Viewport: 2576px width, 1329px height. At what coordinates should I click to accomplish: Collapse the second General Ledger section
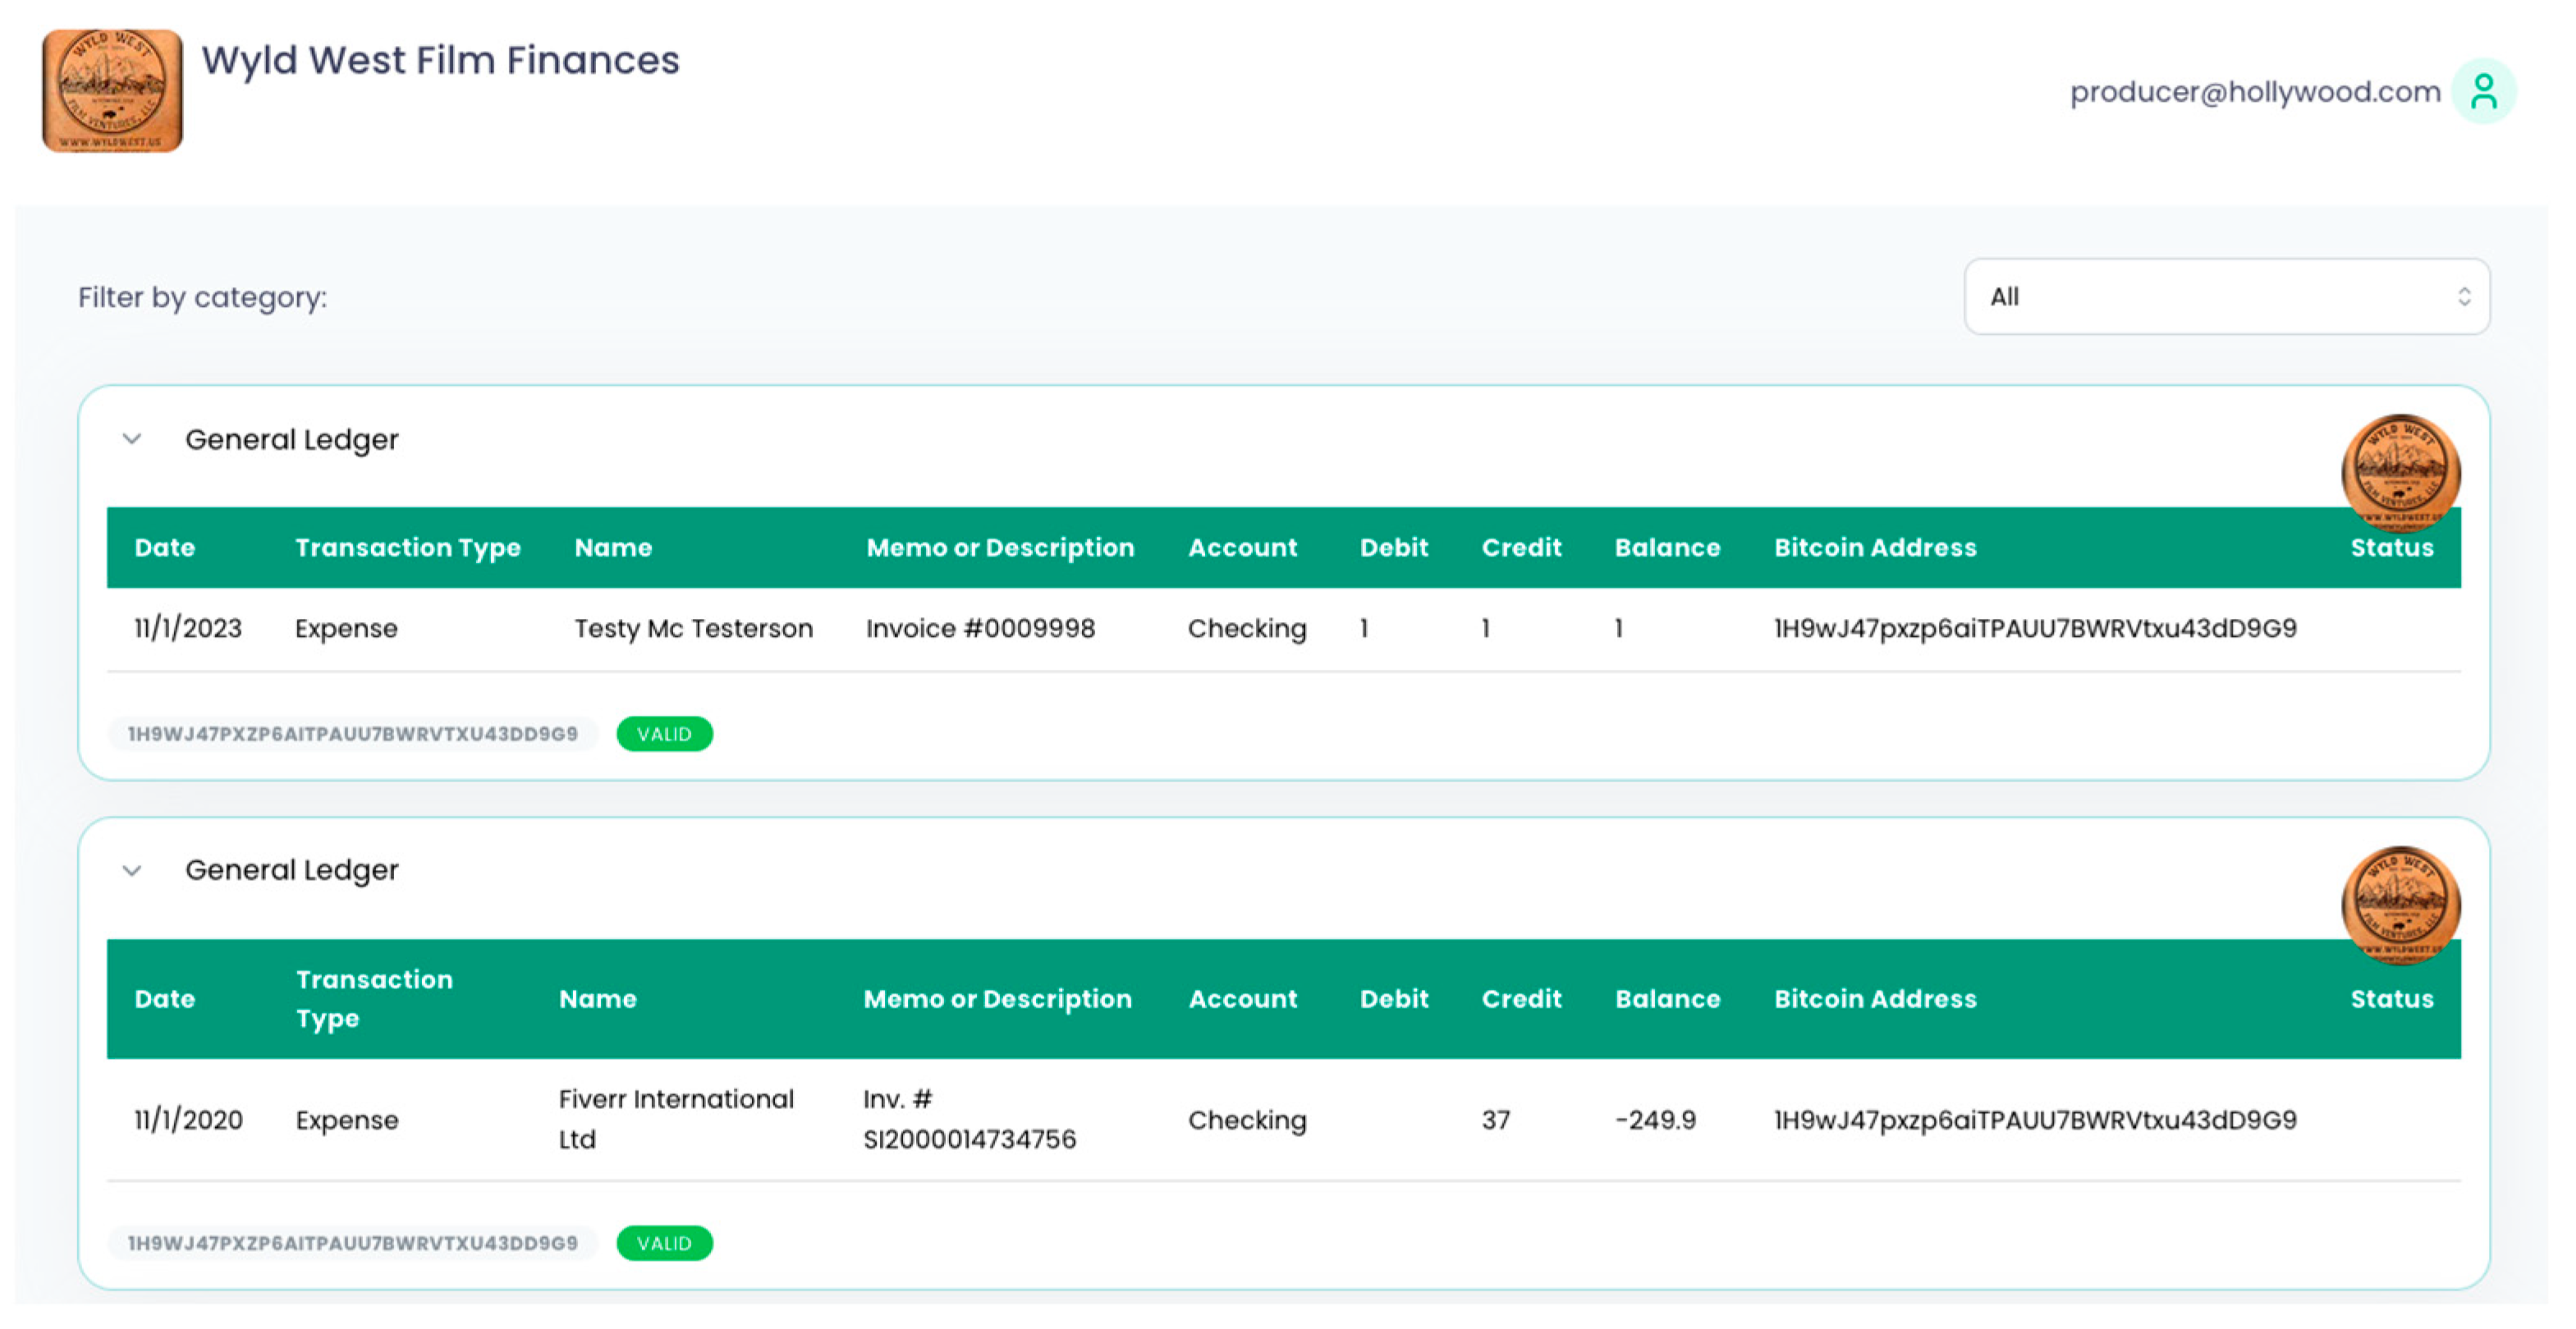[x=132, y=871]
